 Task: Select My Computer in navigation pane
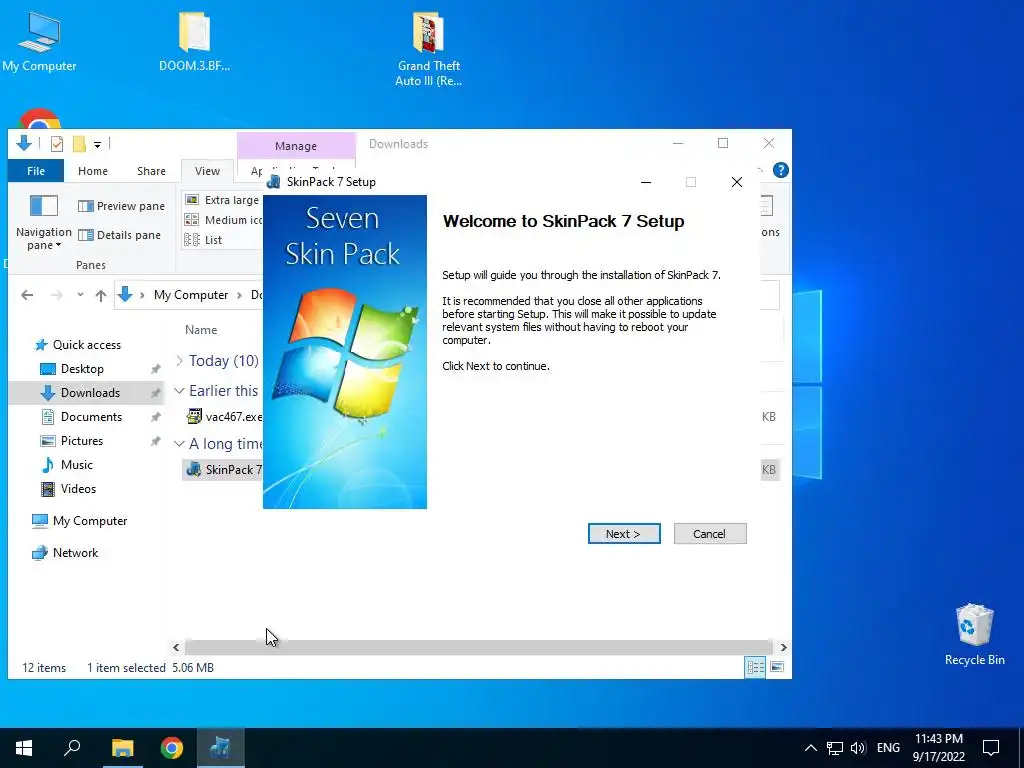[89, 520]
